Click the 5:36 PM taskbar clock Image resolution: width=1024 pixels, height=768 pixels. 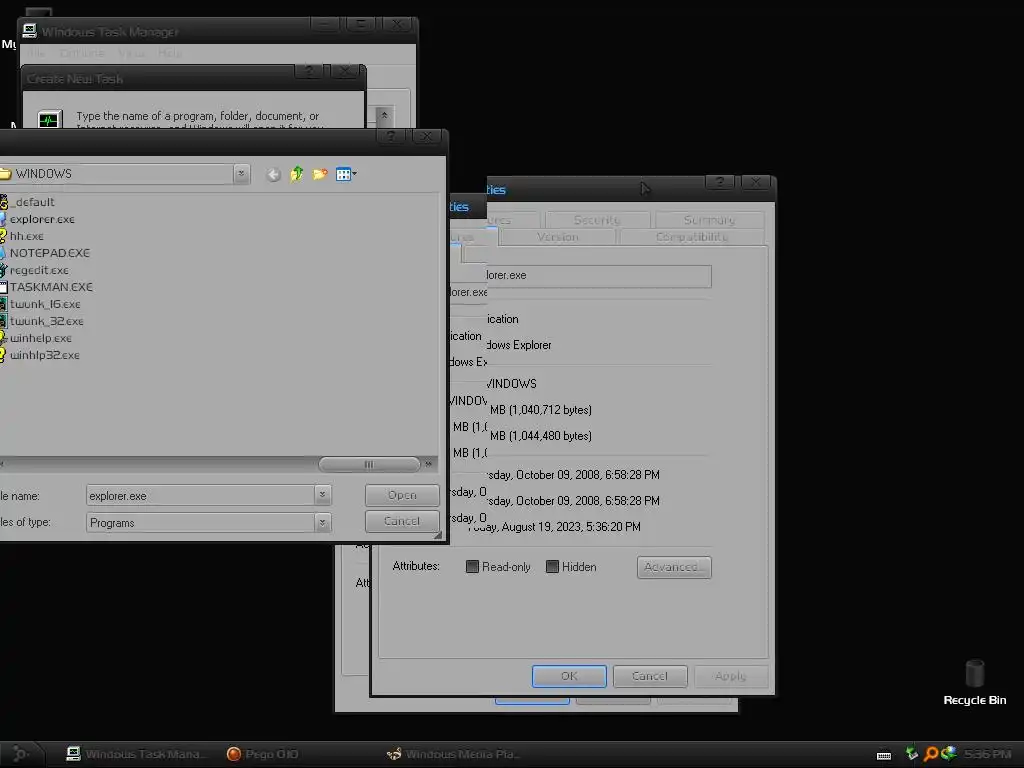coord(987,754)
